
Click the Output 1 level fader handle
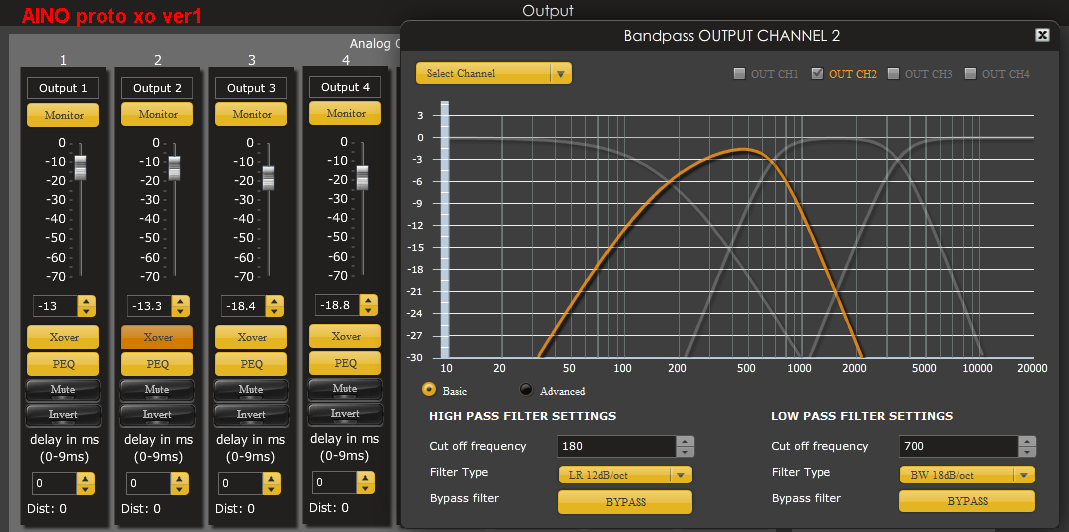[x=80, y=167]
